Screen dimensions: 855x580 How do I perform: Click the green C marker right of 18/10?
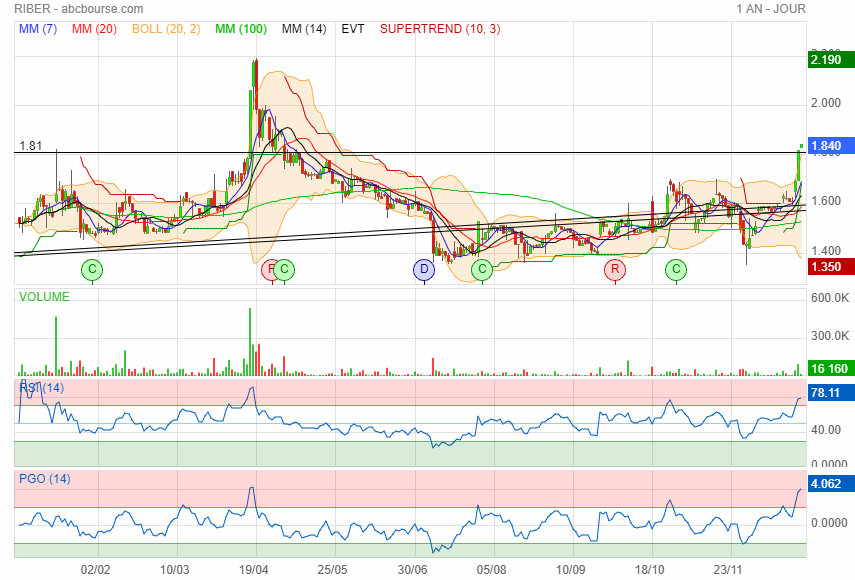676,269
